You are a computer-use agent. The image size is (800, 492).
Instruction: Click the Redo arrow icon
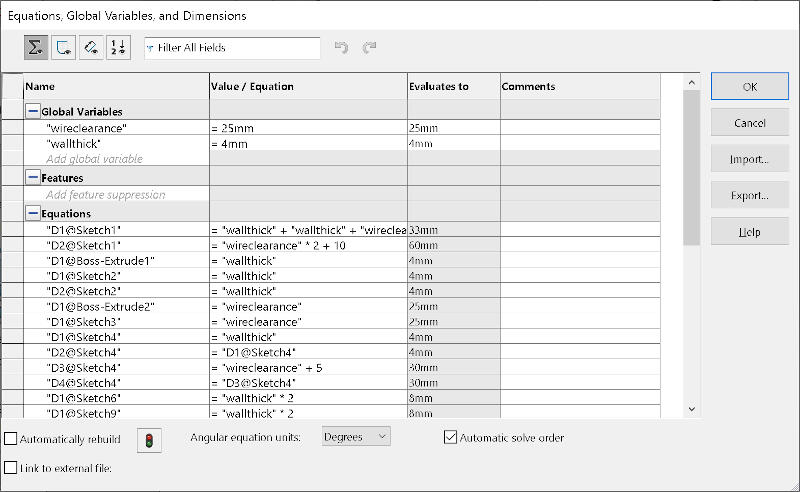(x=370, y=47)
